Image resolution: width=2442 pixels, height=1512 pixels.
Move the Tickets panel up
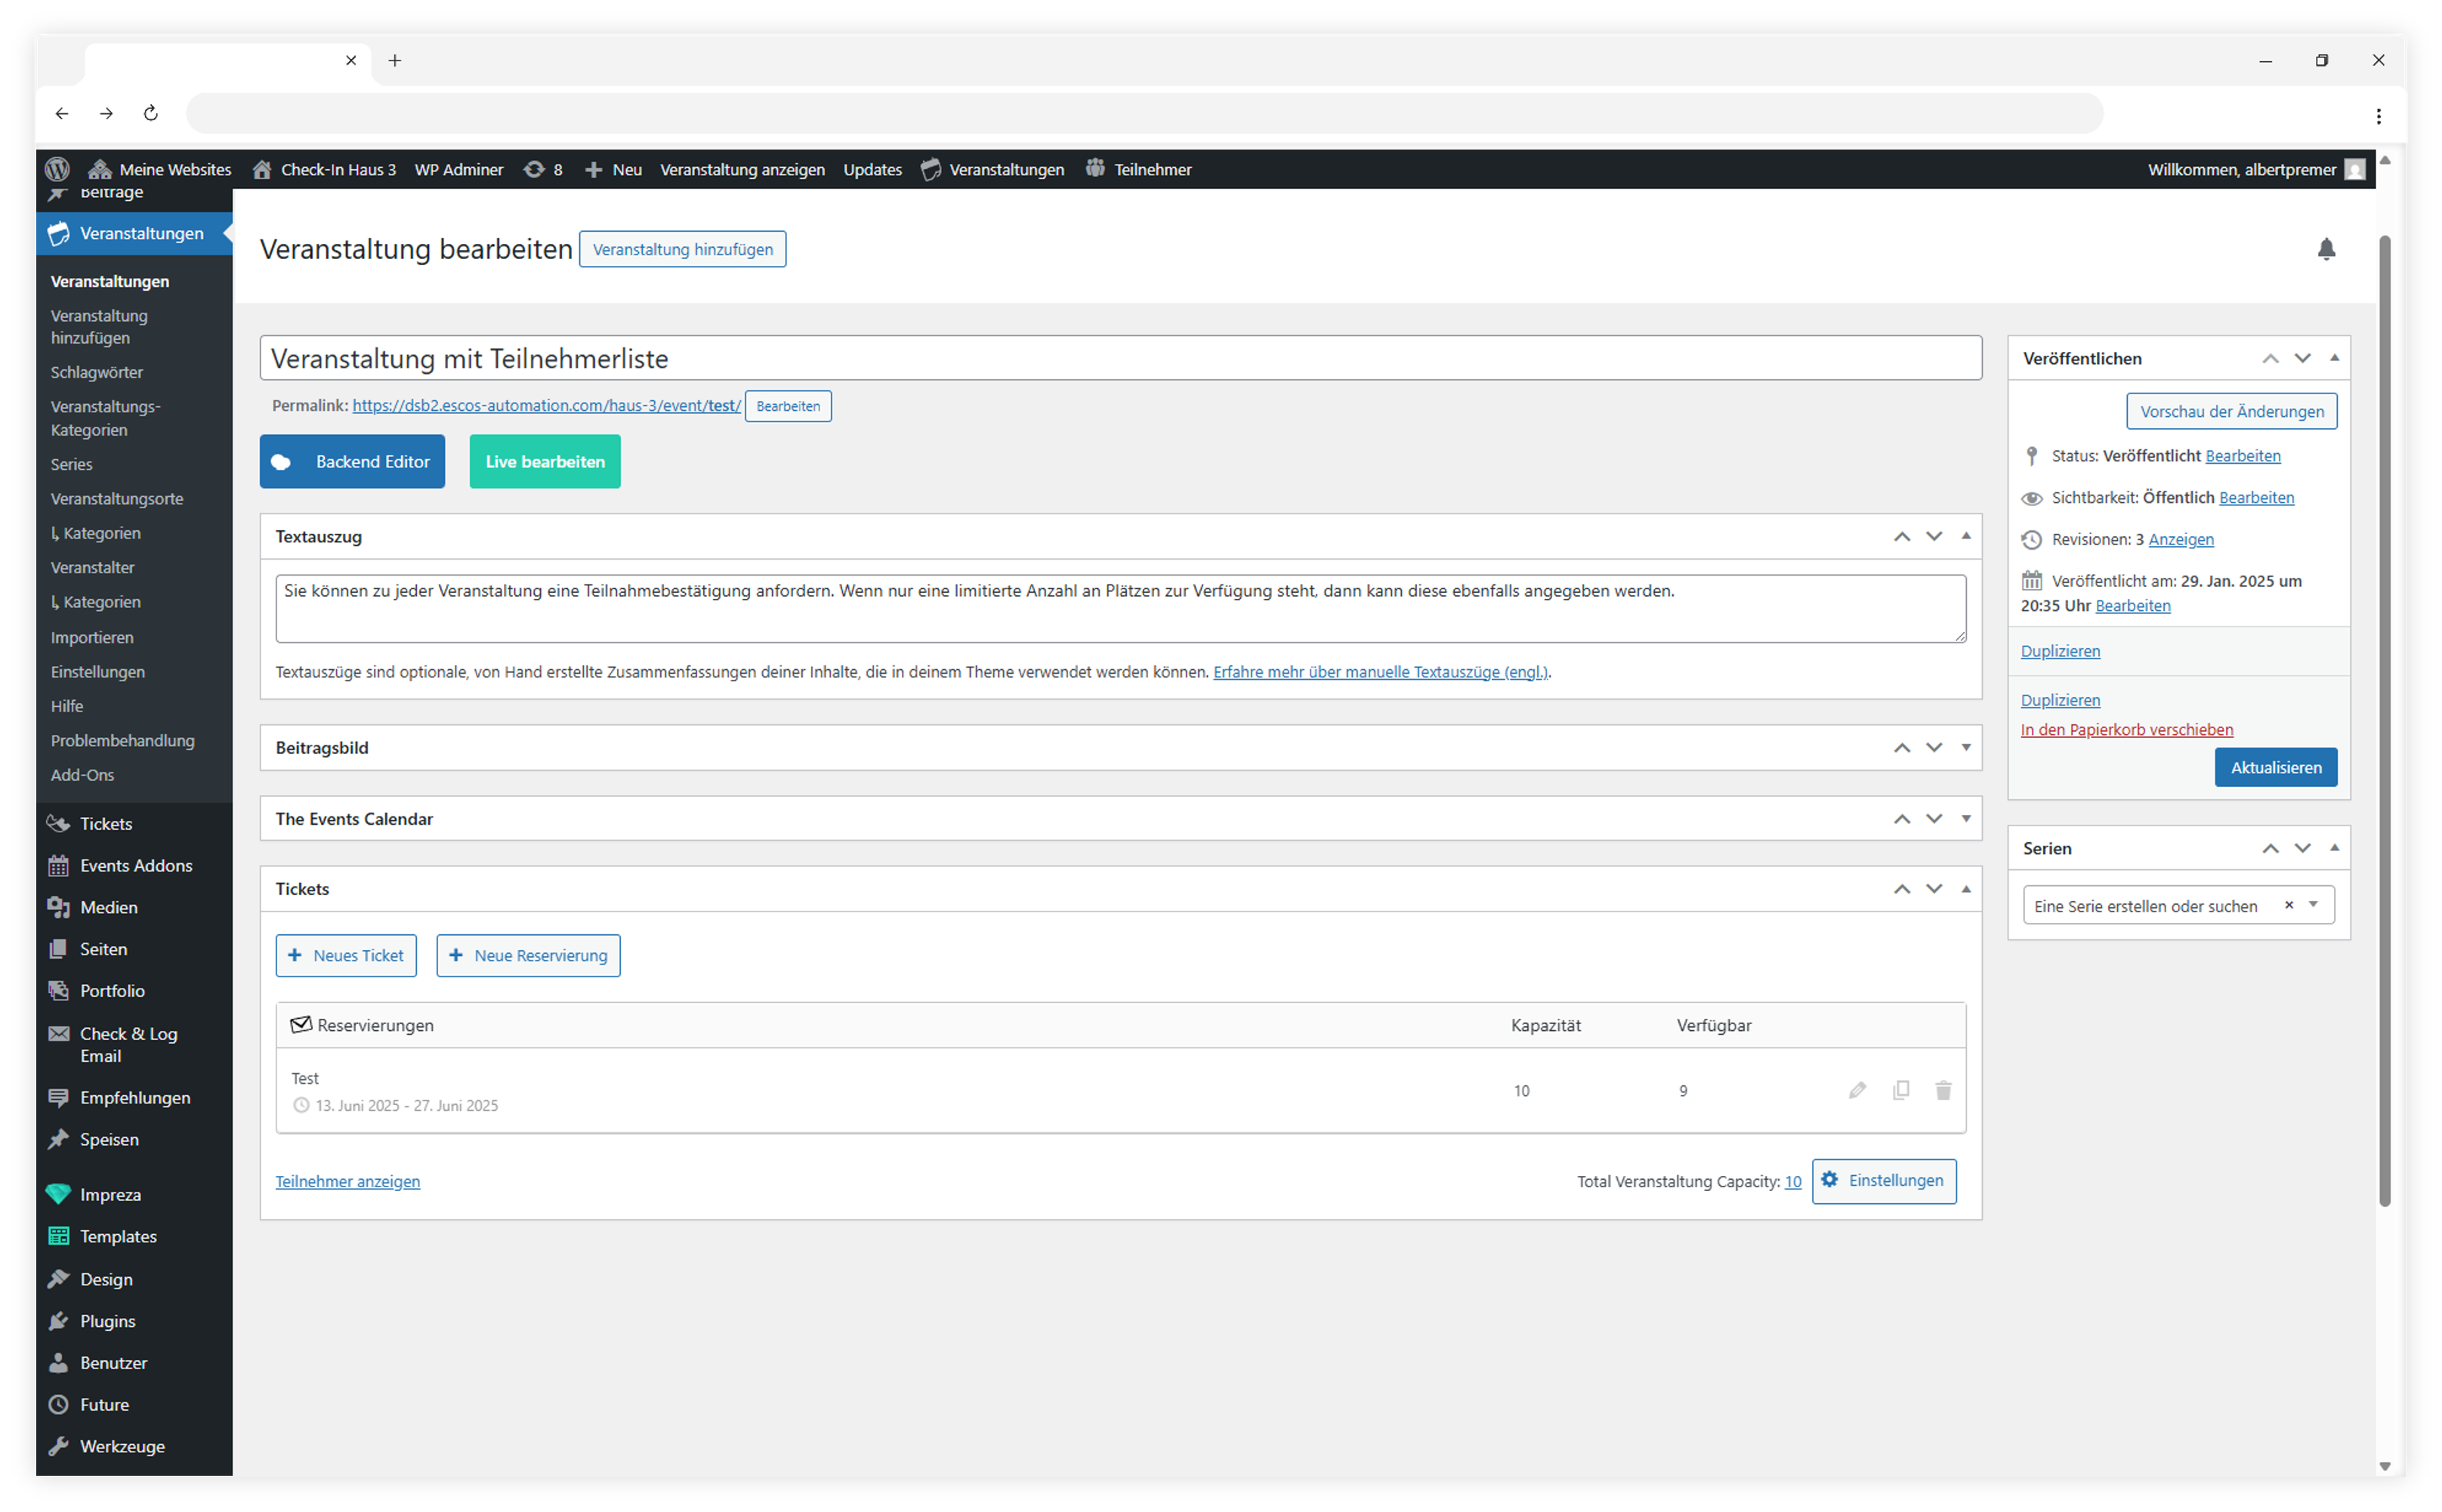1902,889
